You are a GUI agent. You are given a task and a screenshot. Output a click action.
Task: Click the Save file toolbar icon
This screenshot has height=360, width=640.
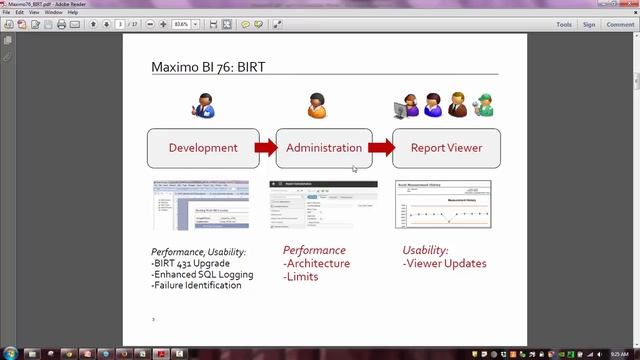pyautogui.click(x=48, y=24)
